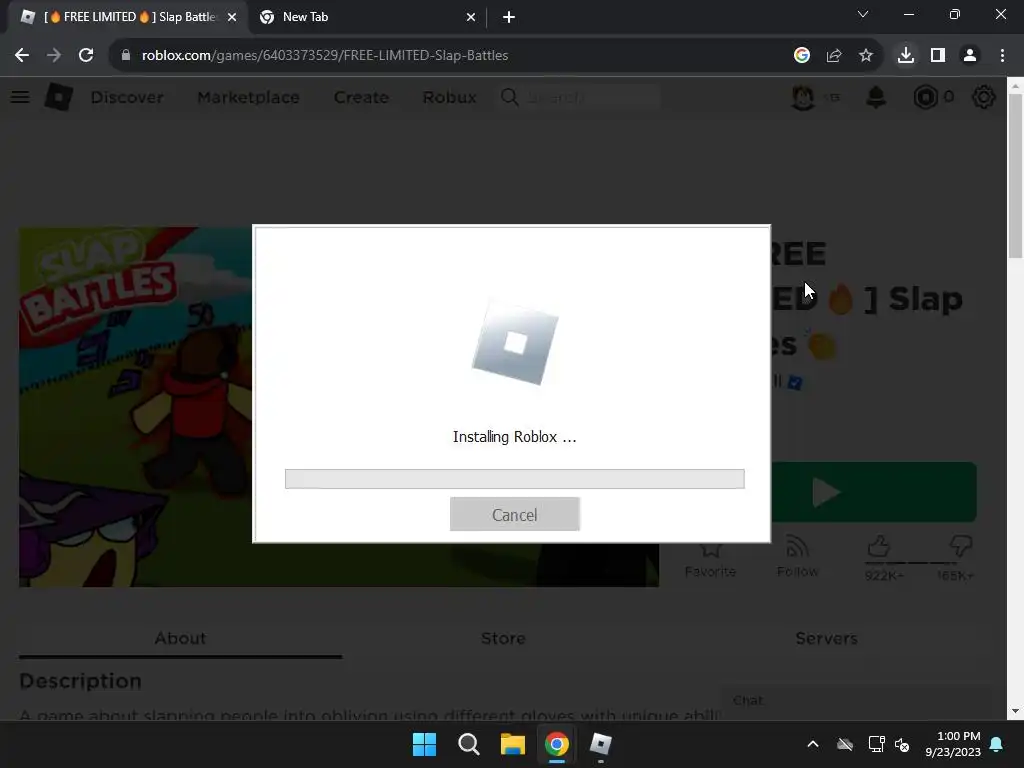This screenshot has height=768, width=1024.
Task: Click the roblox.com address bar URL
Action: 325,56
